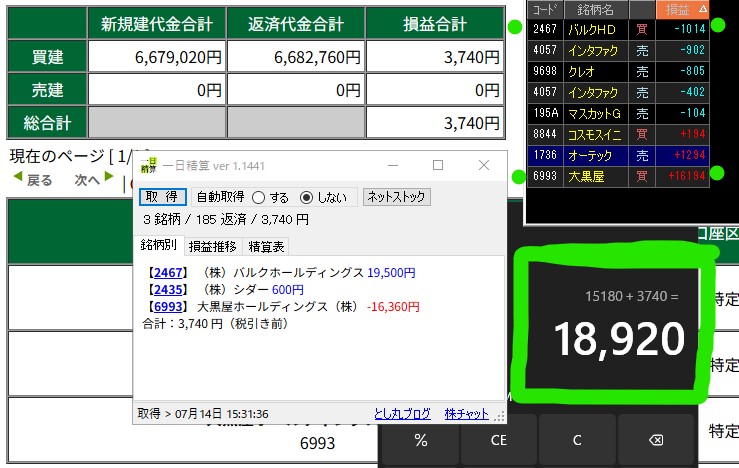Open stock code 6993 link
739x468 pixels.
coord(168,307)
